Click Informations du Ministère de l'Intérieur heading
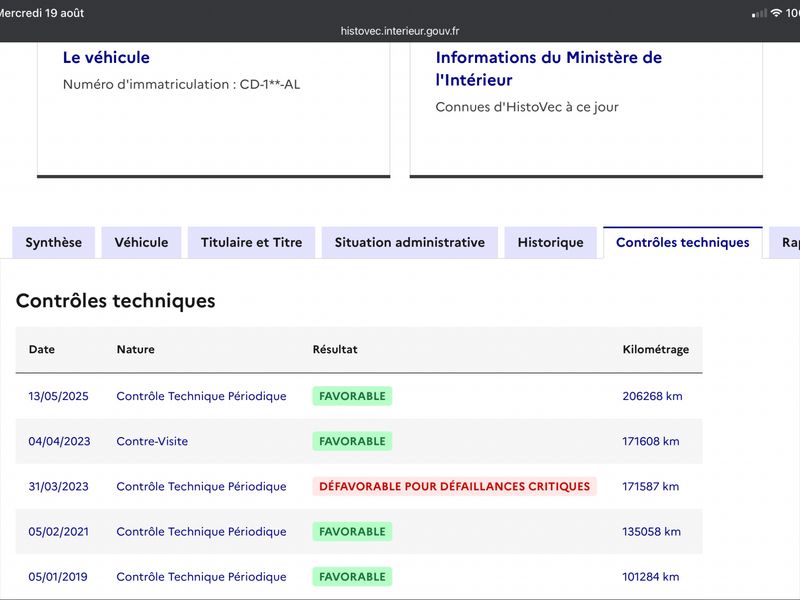800x600 pixels. point(548,69)
